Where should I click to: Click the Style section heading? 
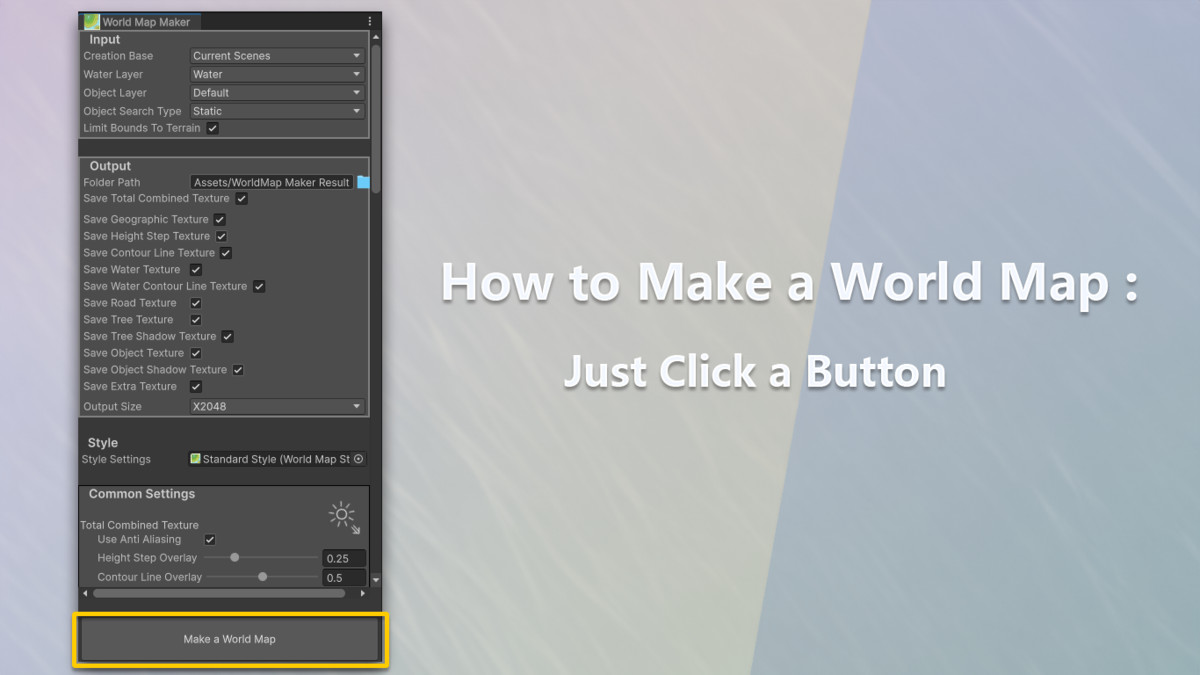point(103,443)
